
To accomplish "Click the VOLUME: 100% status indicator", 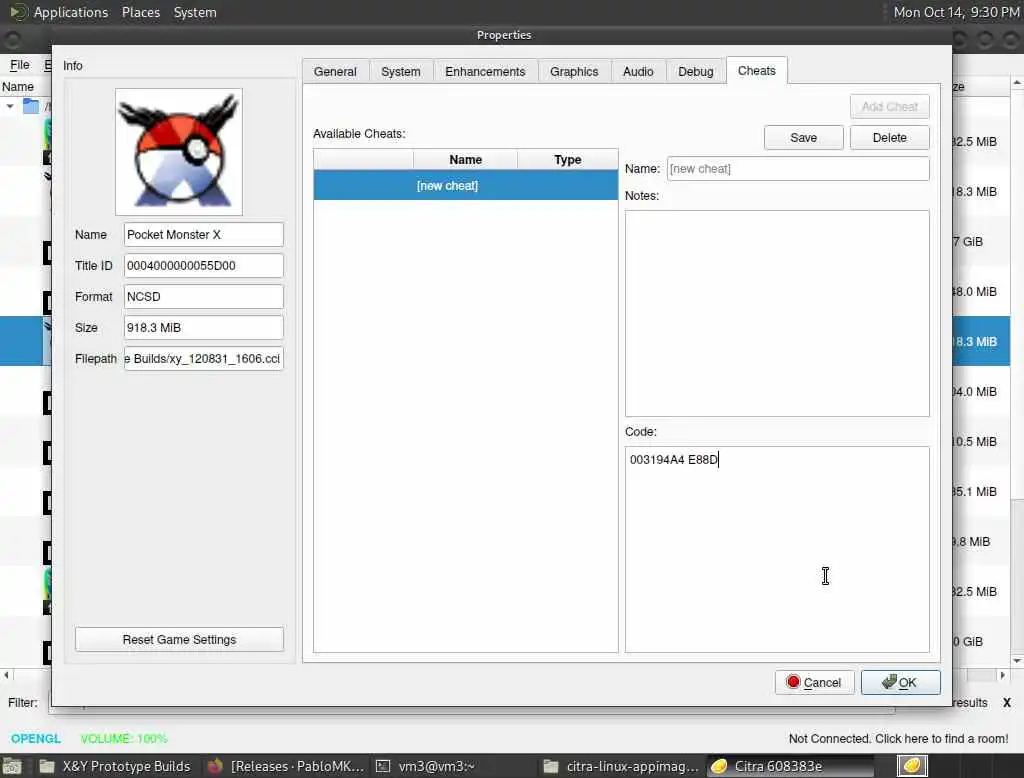I will 124,738.
